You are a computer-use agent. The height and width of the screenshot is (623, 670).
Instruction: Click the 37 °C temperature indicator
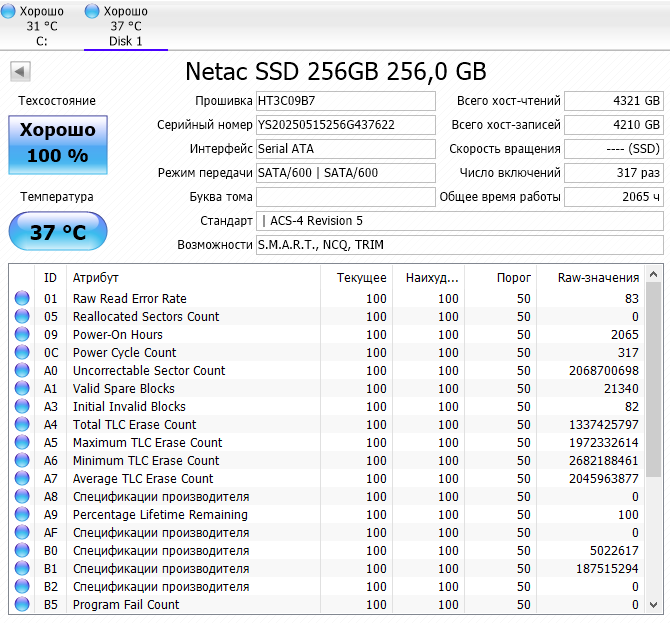click(x=58, y=233)
